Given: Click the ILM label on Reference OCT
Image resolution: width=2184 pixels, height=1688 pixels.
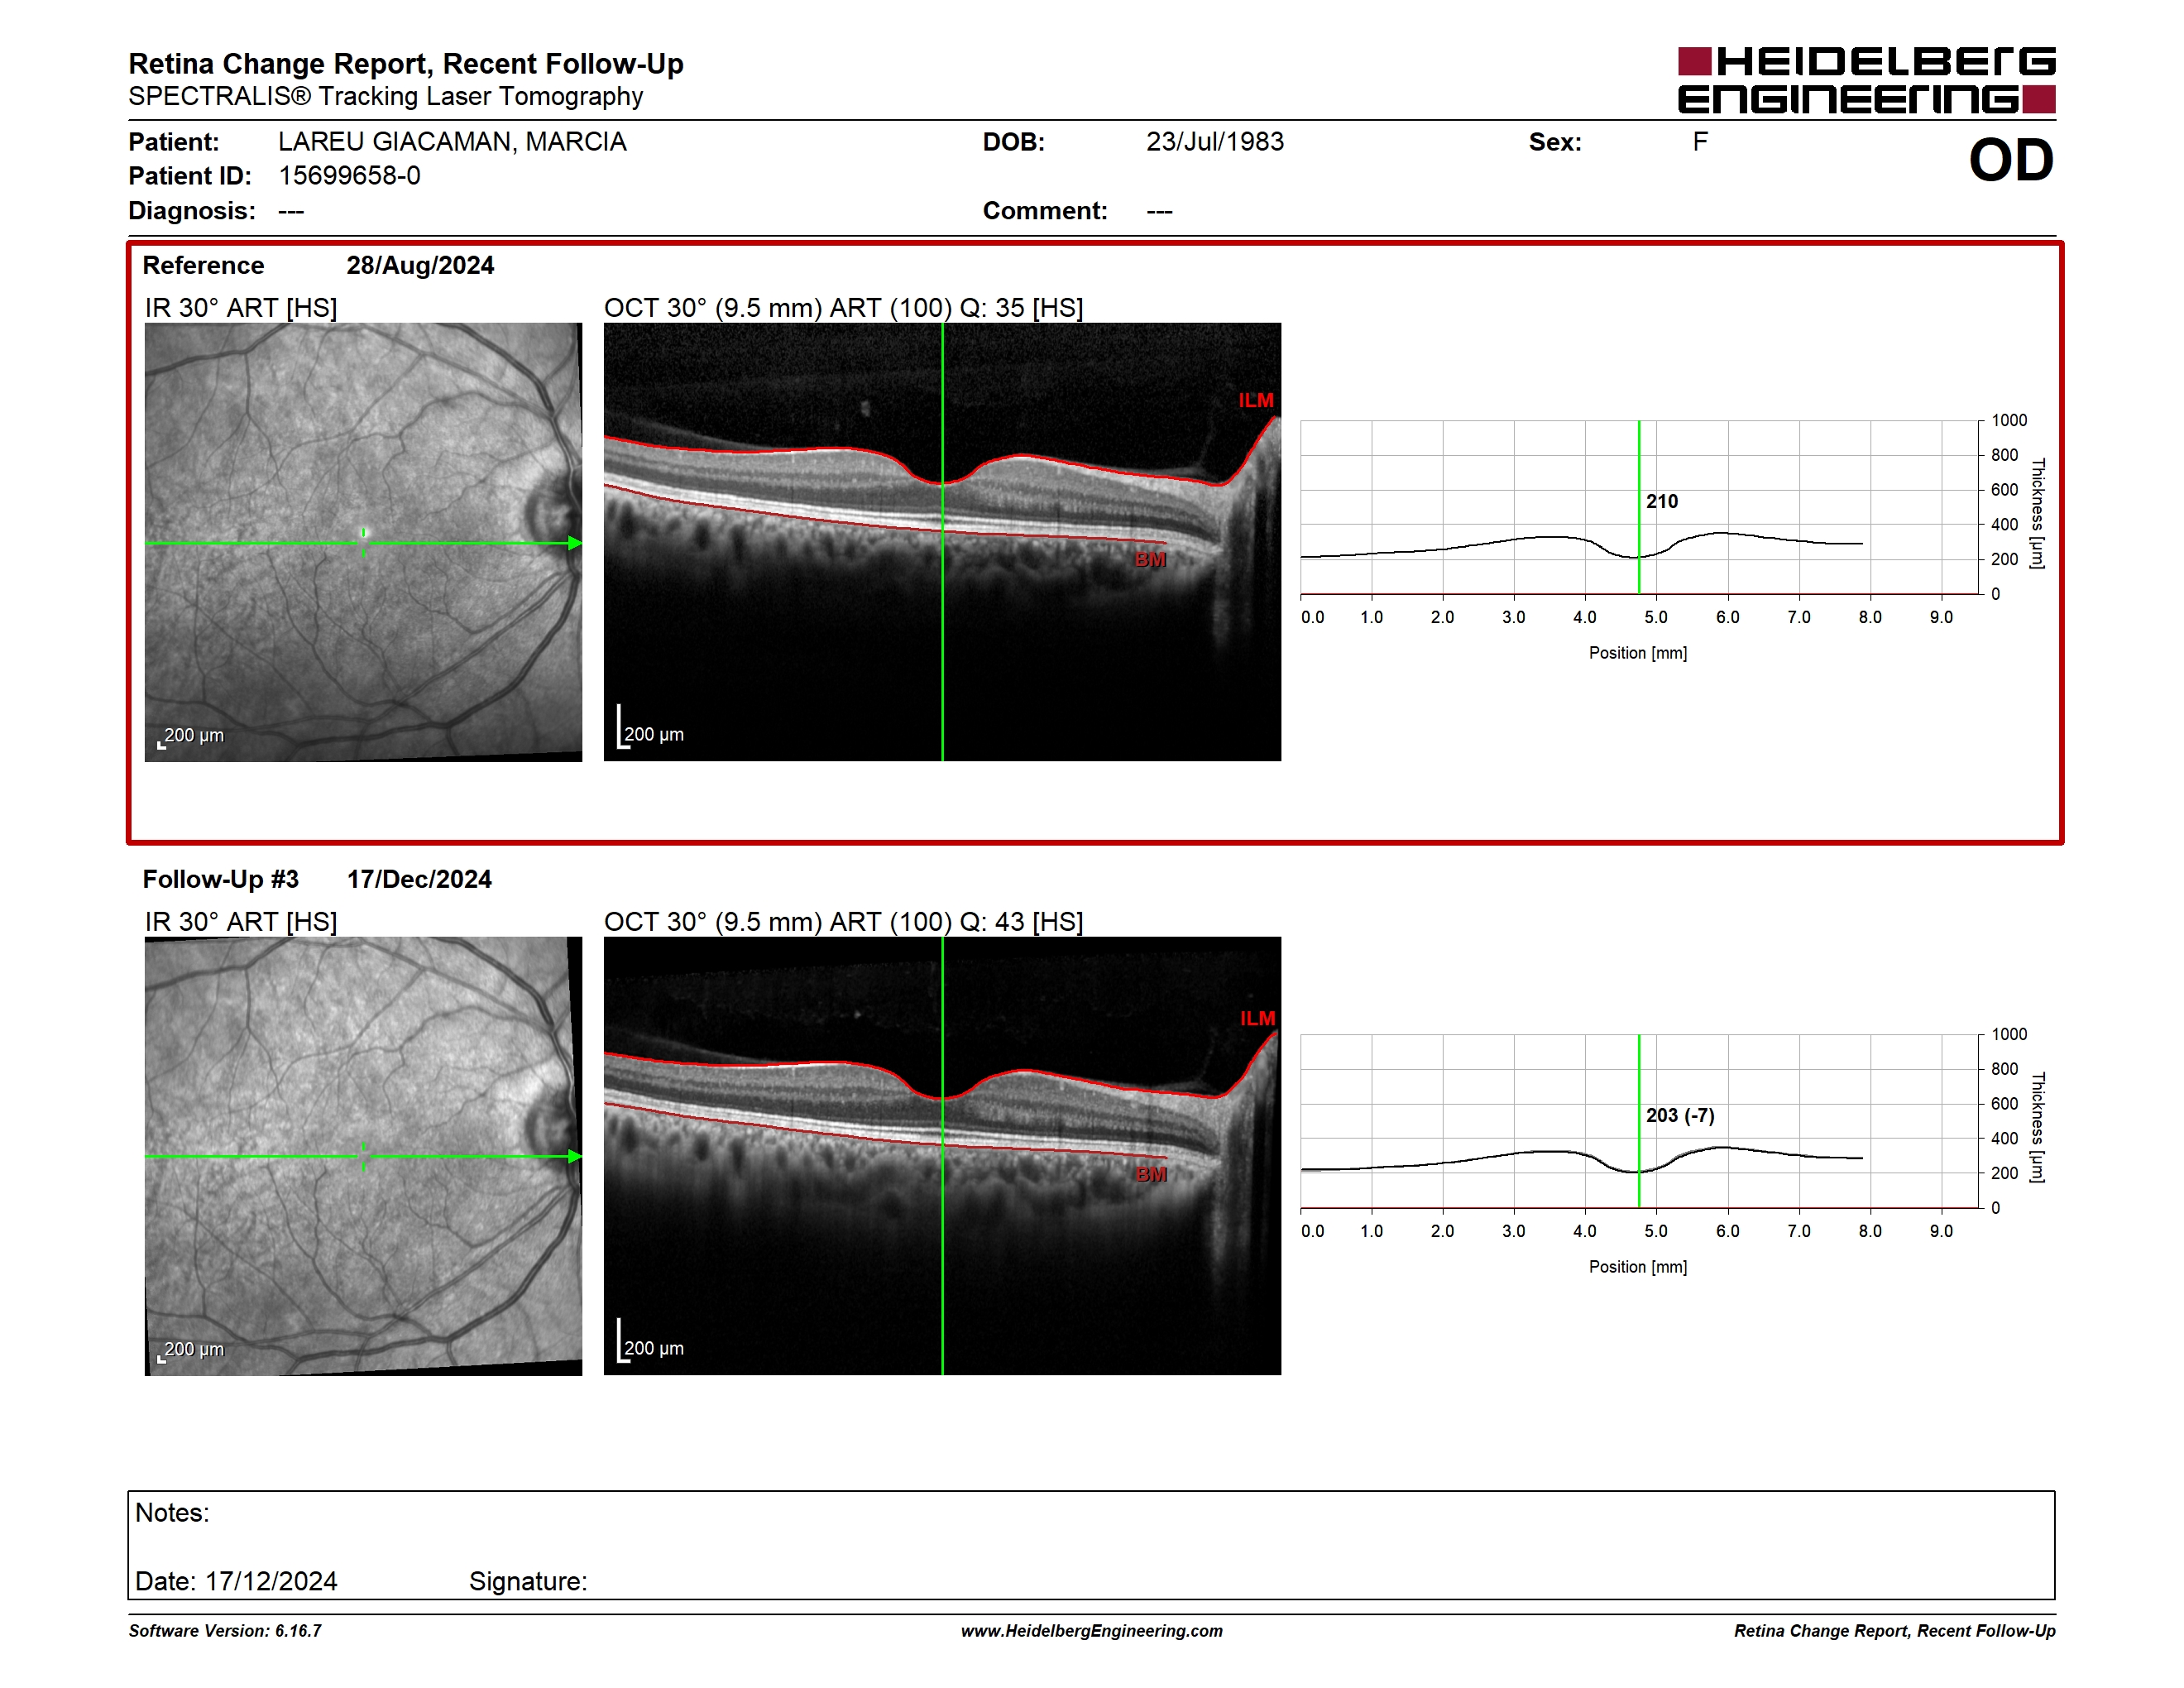Looking at the screenshot, I should tap(1256, 400).
